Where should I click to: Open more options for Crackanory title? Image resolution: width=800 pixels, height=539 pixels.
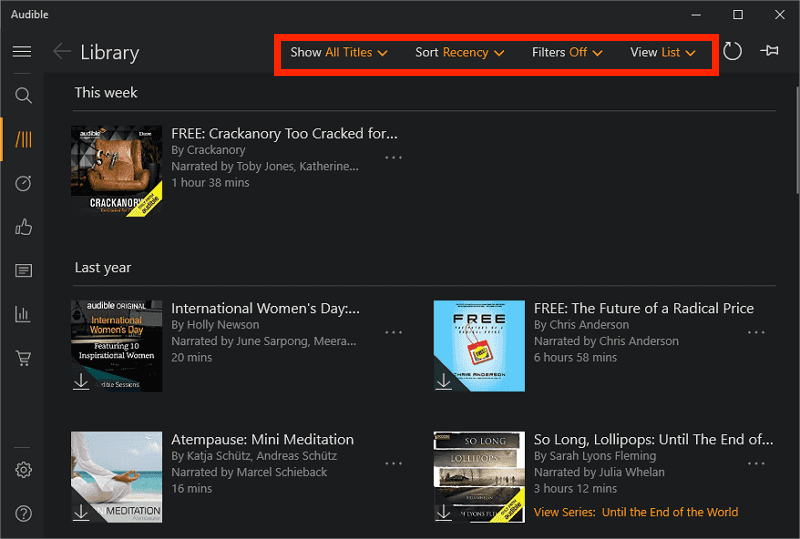coord(393,158)
